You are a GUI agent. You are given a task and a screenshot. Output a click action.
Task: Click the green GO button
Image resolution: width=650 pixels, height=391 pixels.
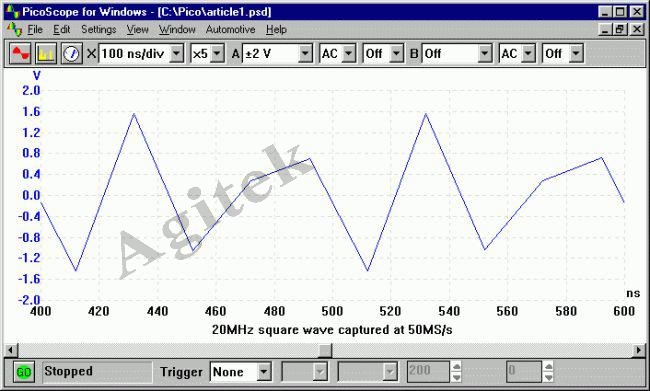[24, 372]
